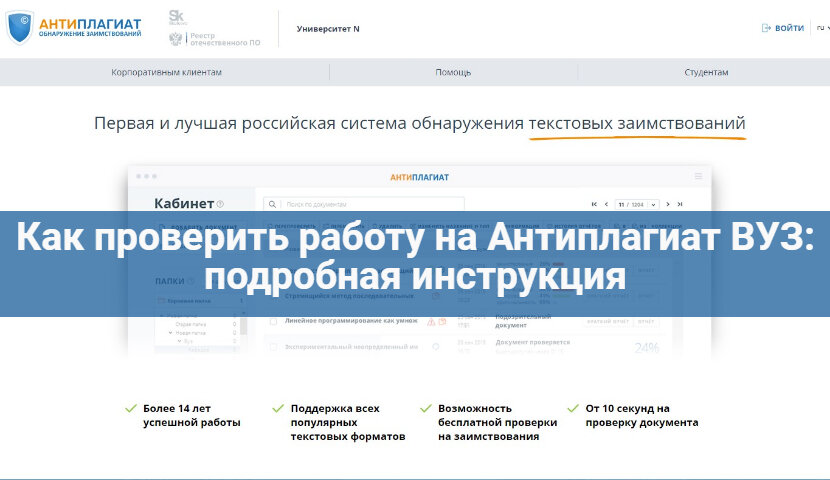Open the Помощь menu
Image resolution: width=830 pixels, height=480 pixels.
tap(453, 72)
